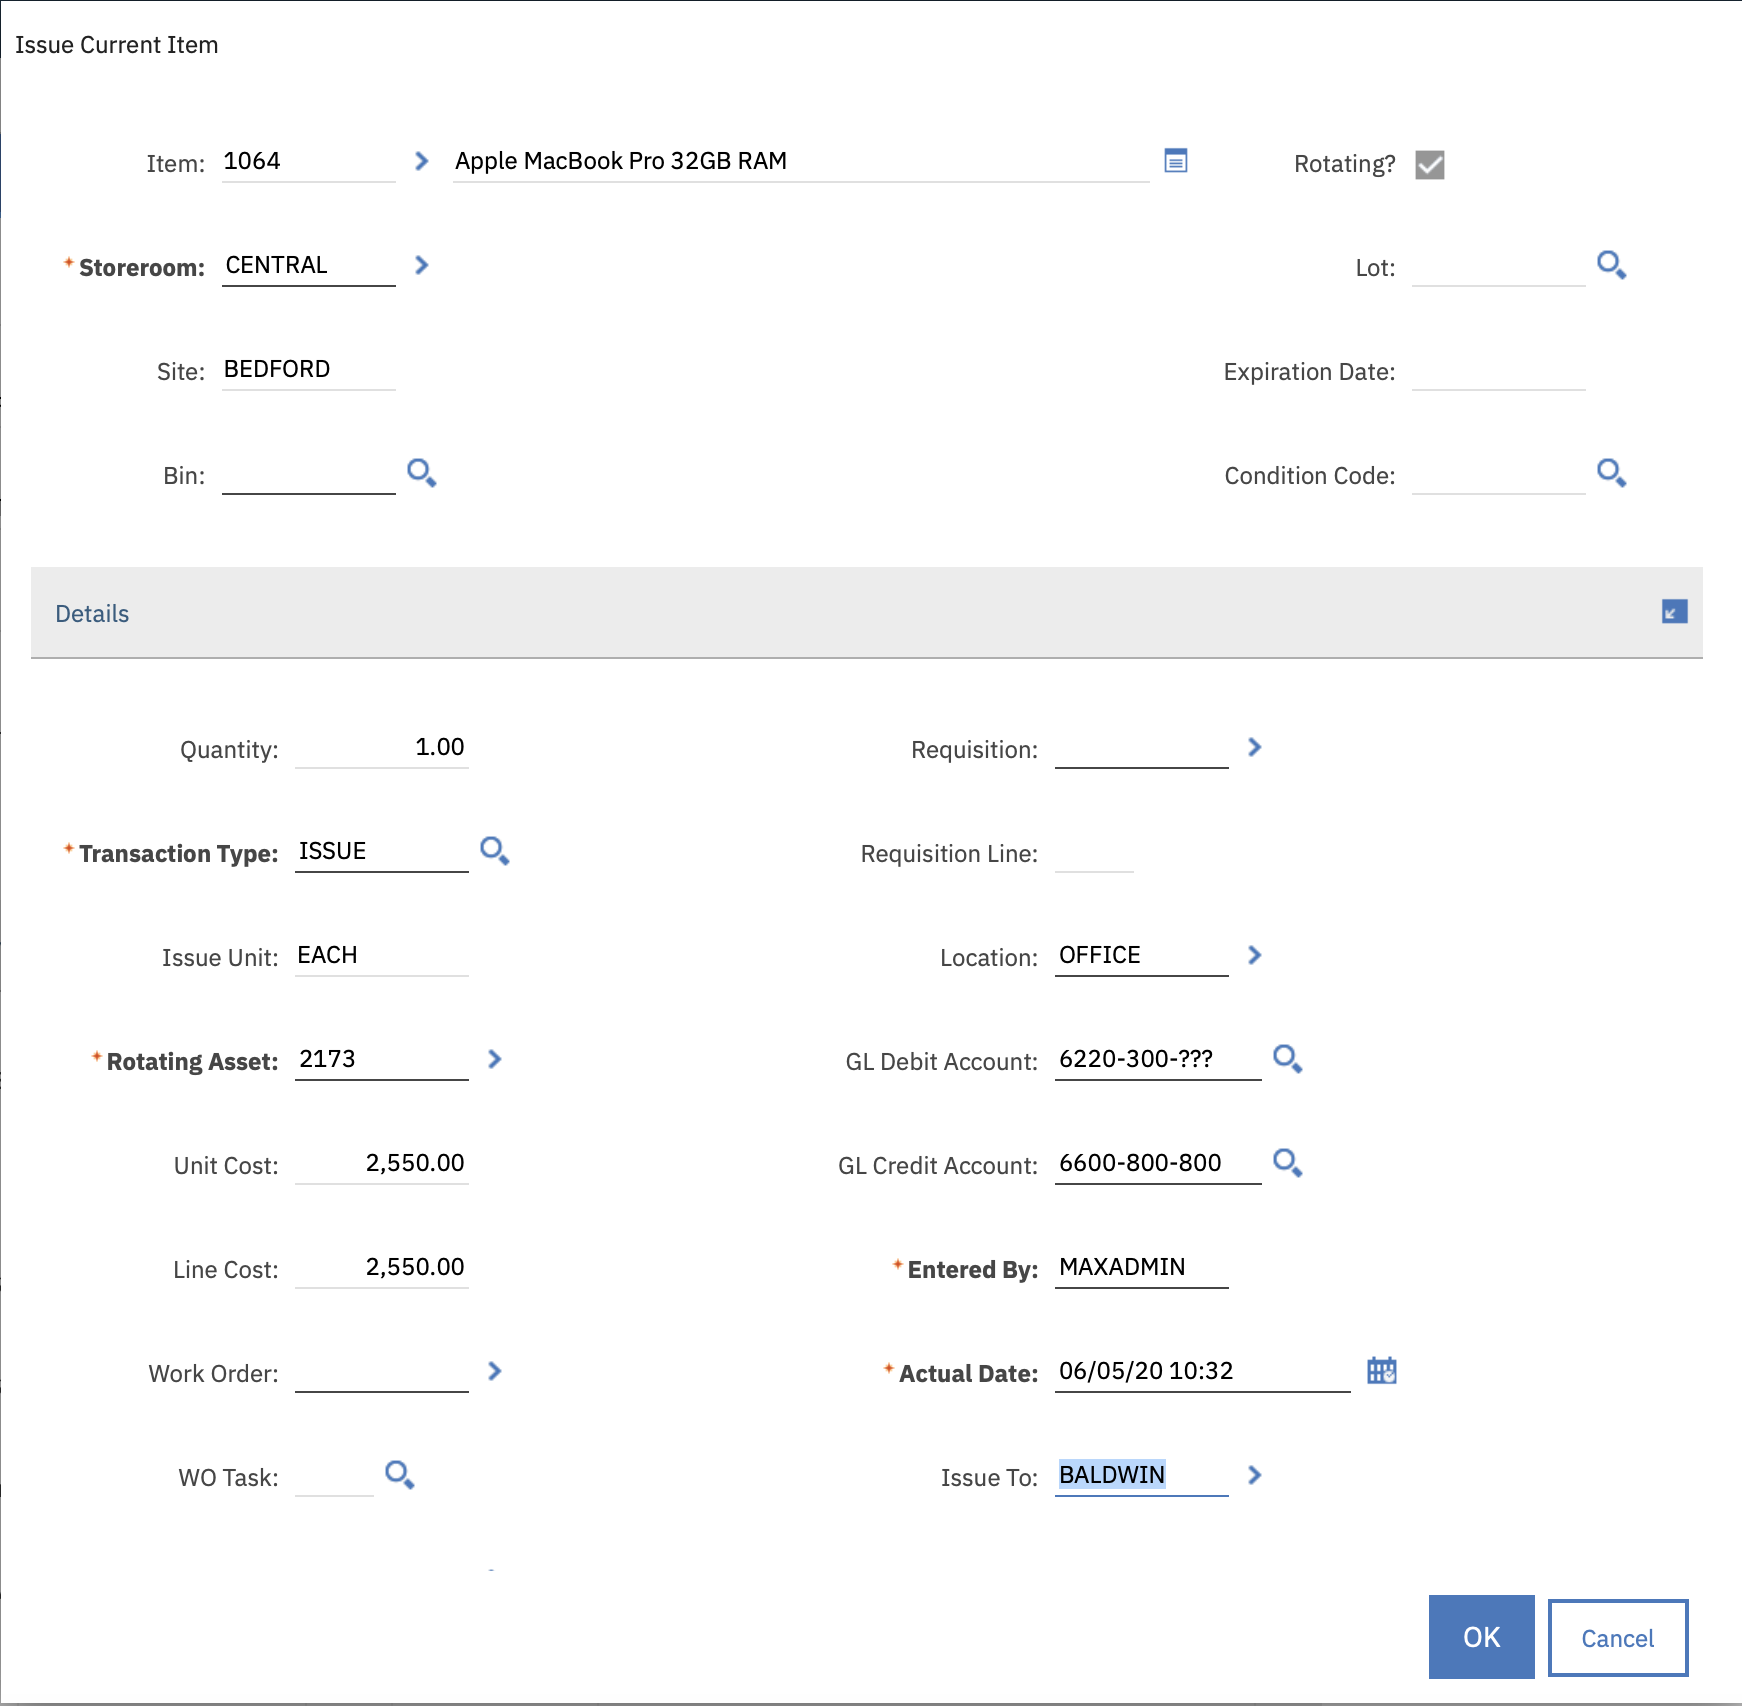Select GL Debit Account lookup icon
Viewport: 1742px width, 1706px height.
(1287, 1059)
